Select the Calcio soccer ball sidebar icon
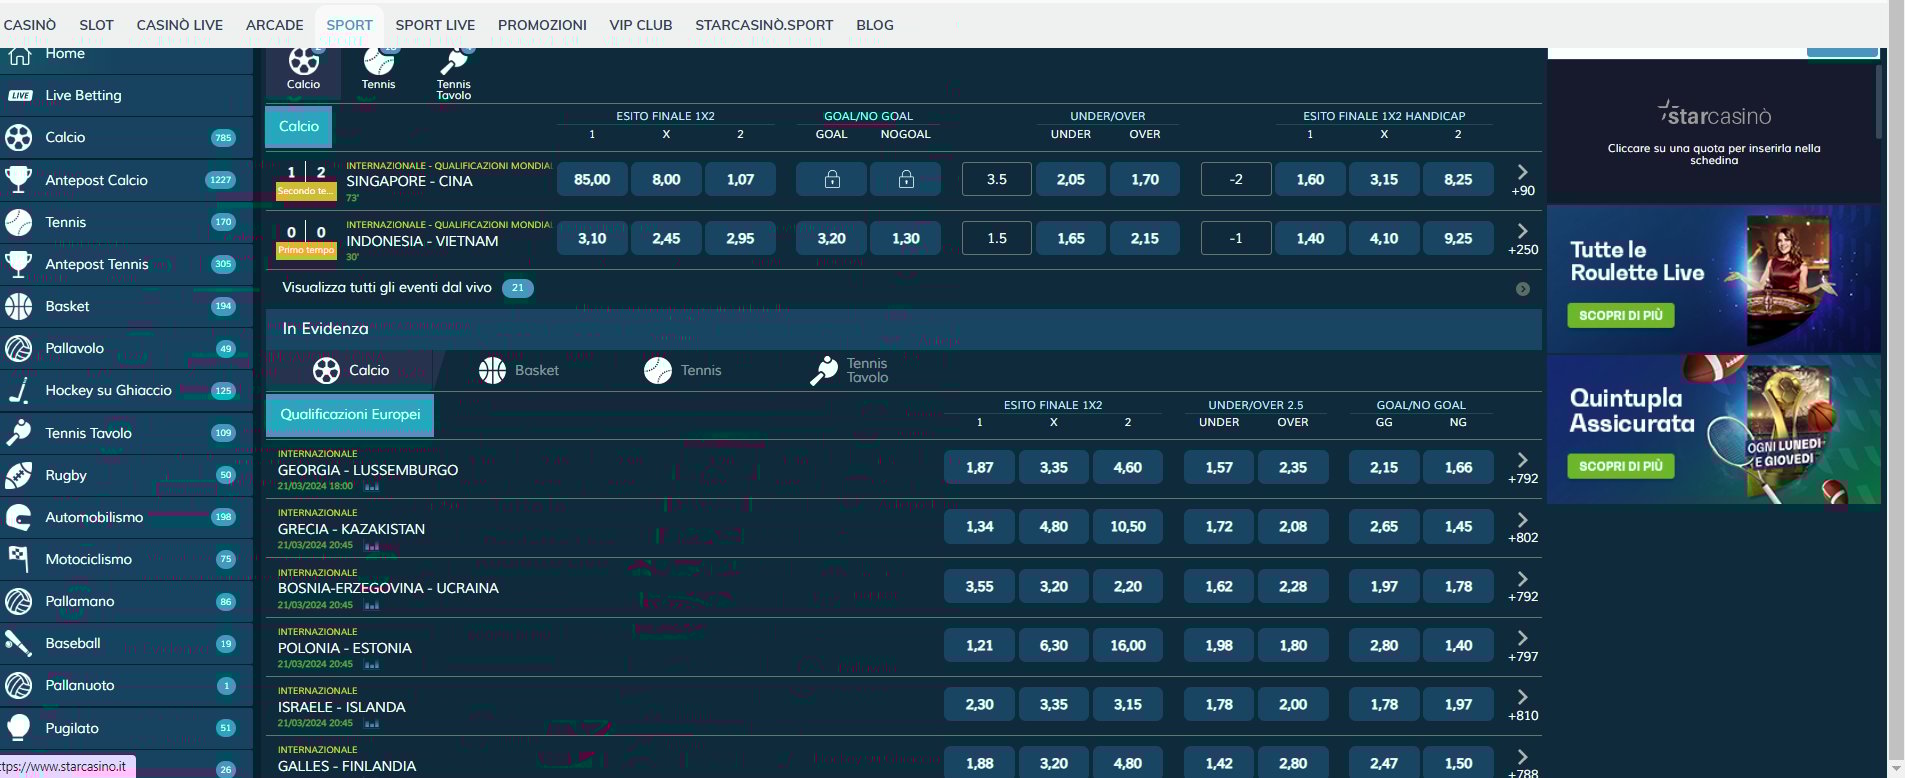The image size is (1905, 778). pyautogui.click(x=19, y=138)
